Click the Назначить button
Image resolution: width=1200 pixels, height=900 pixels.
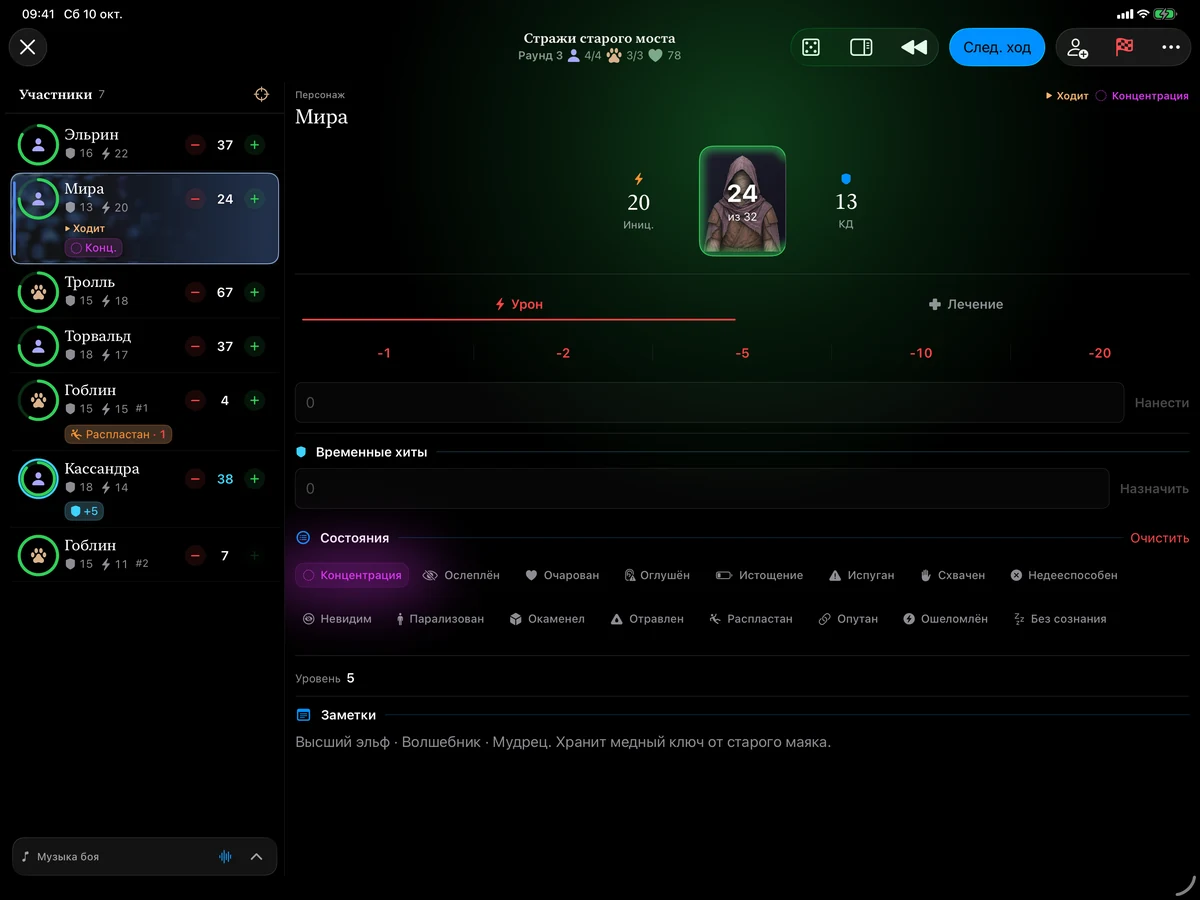(1155, 488)
